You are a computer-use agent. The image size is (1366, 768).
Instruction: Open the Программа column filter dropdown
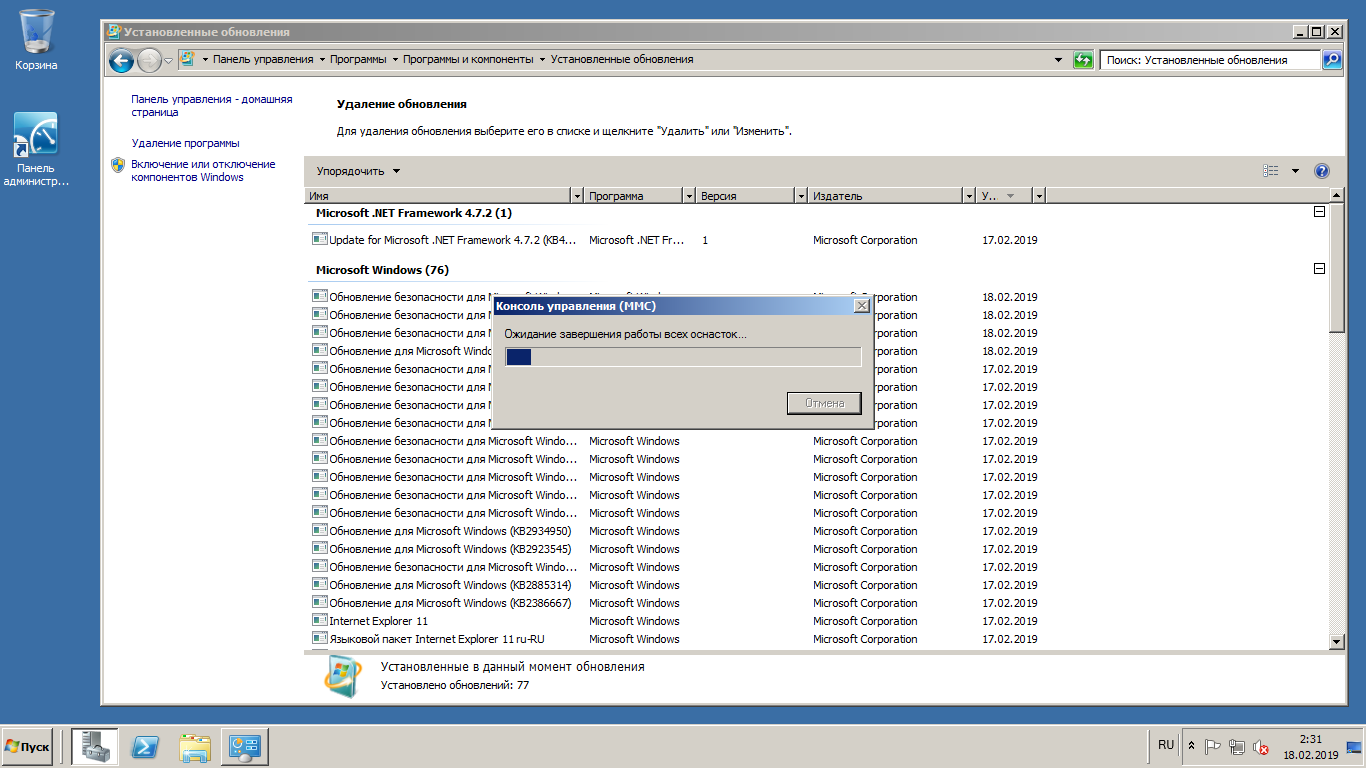pos(689,196)
